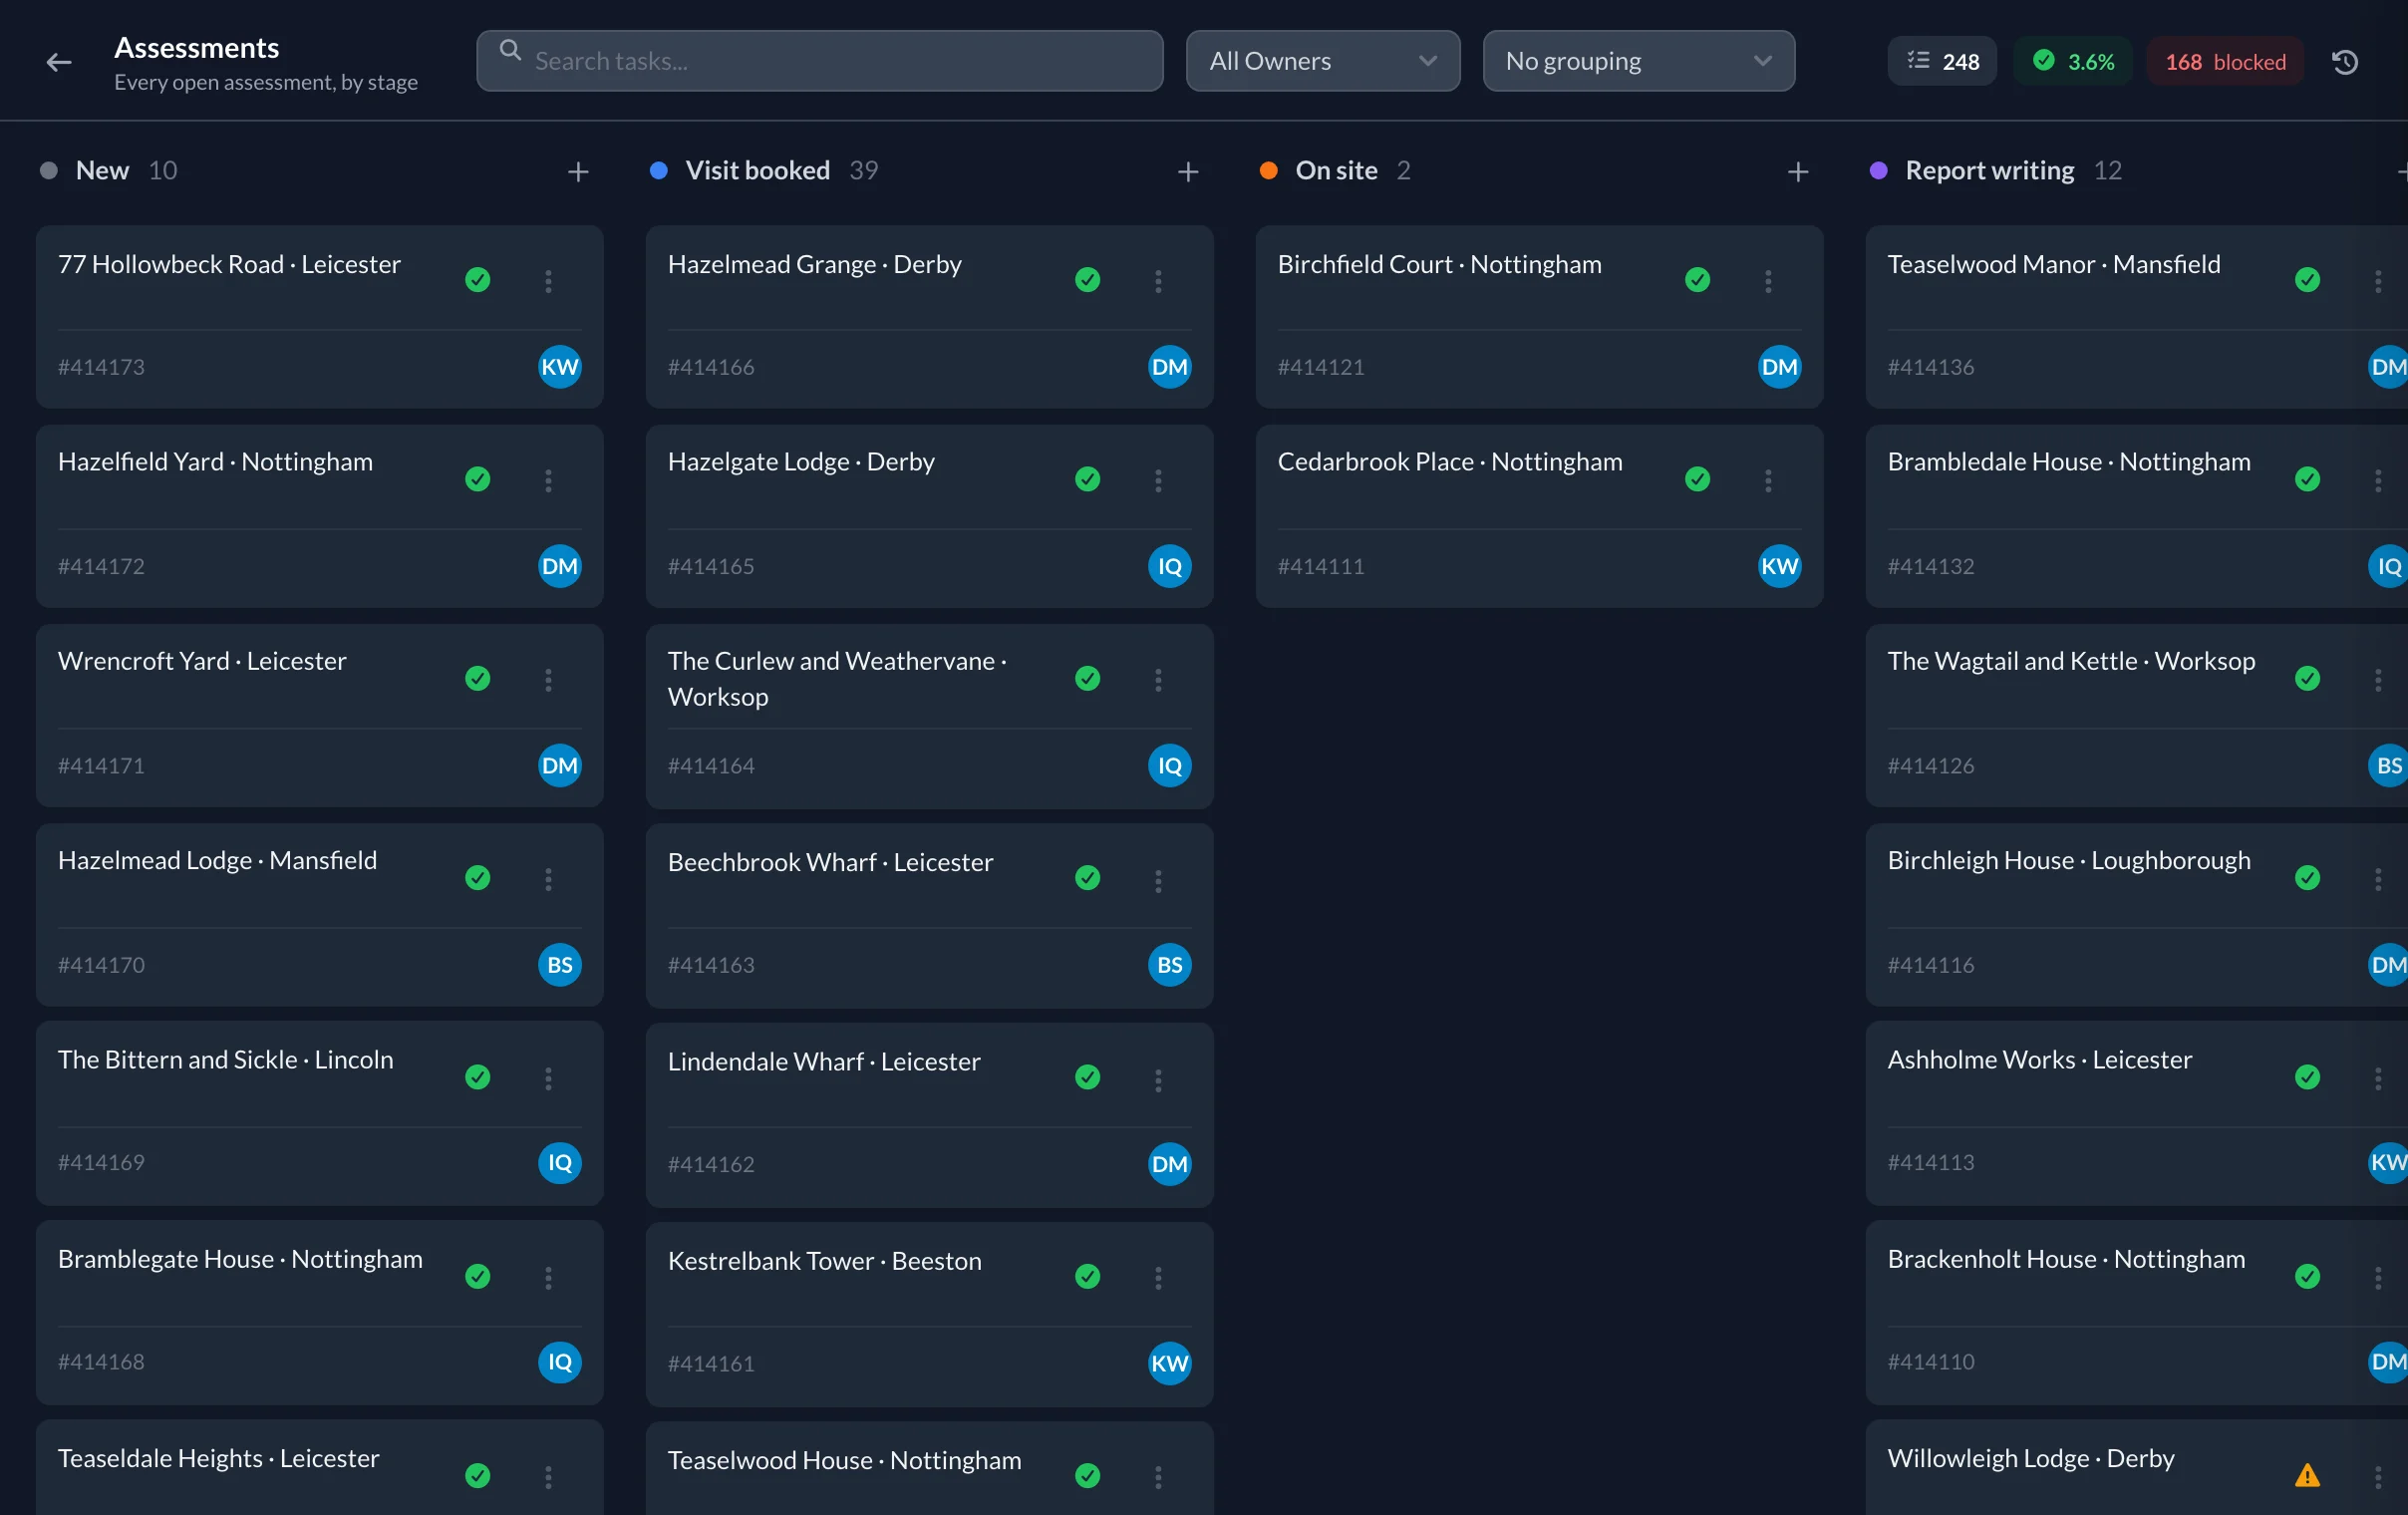Open the kebab menu on Wrencroft Yard card

pos(548,680)
